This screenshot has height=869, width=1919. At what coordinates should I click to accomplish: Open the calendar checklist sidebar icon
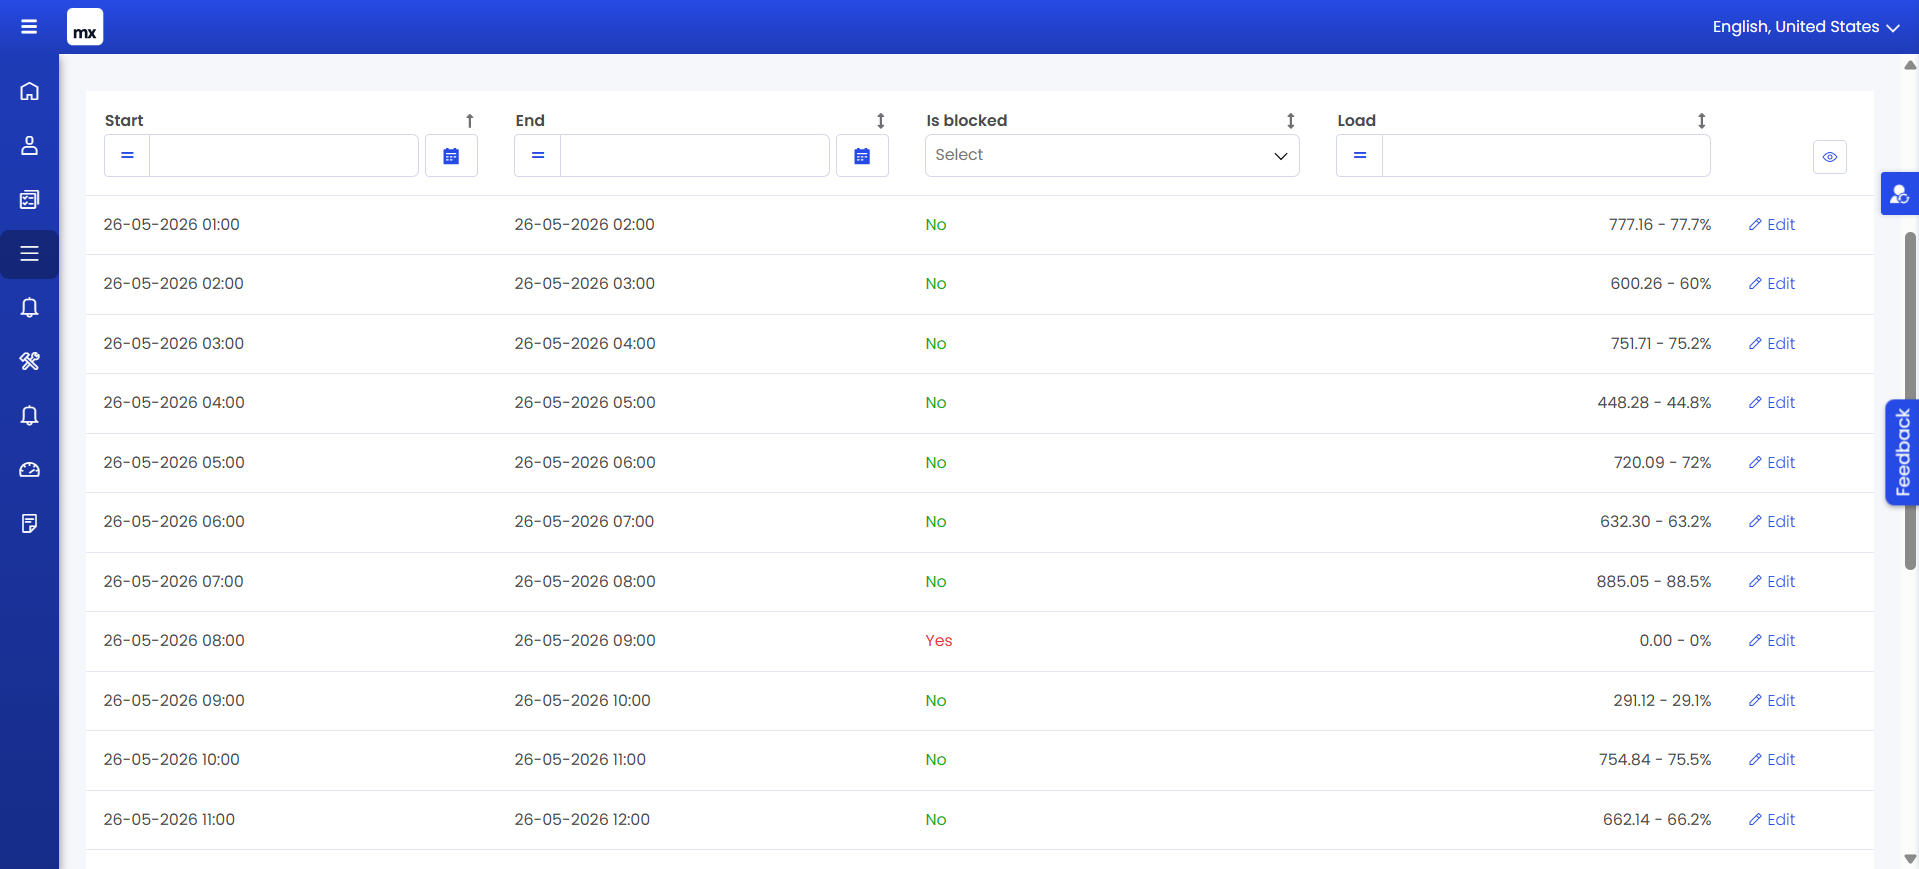point(29,199)
